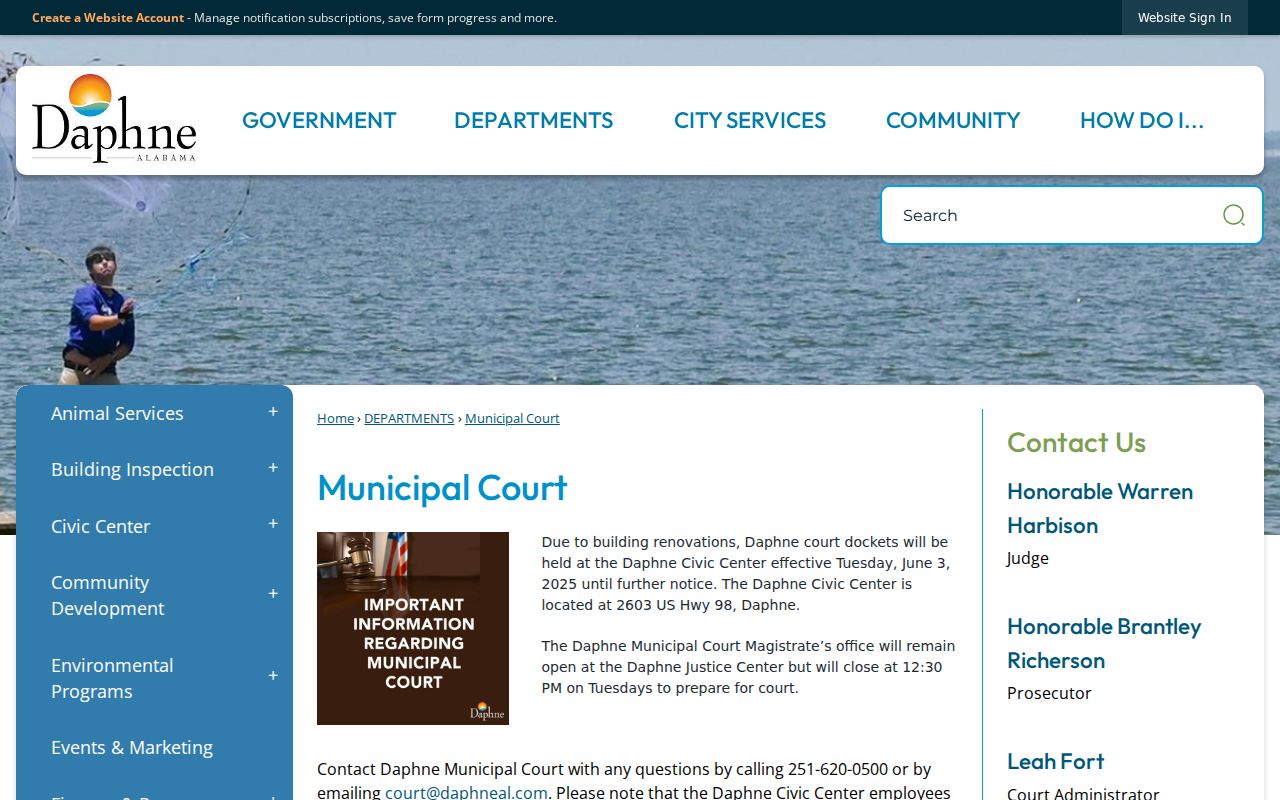Click the Contact Us heading
The width and height of the screenshot is (1280, 800).
coord(1076,442)
